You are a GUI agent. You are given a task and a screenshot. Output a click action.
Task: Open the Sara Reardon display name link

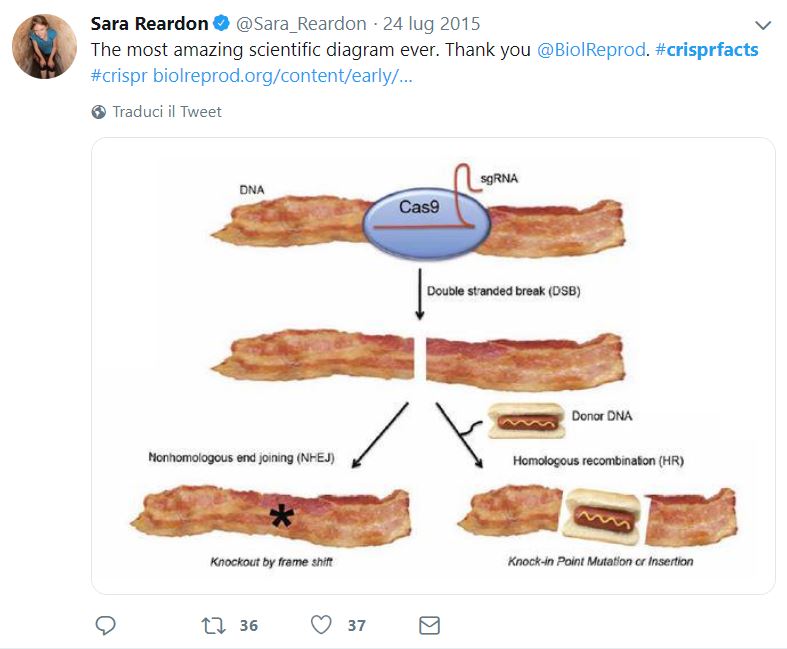[x=149, y=24]
